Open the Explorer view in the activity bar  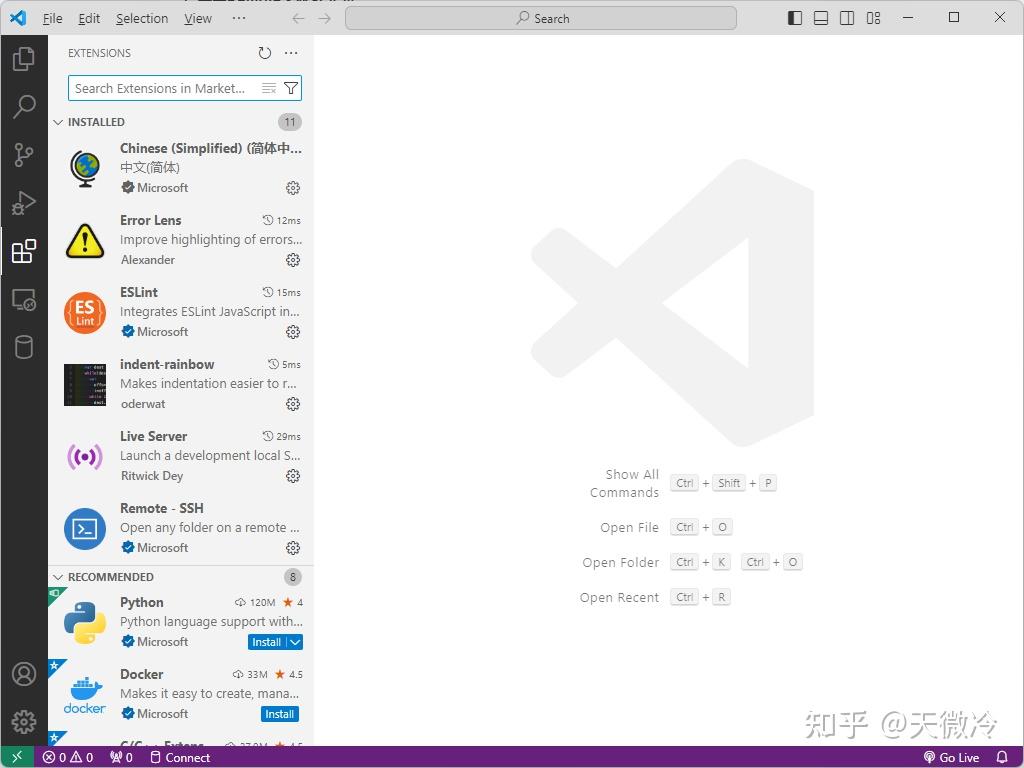coord(24,59)
